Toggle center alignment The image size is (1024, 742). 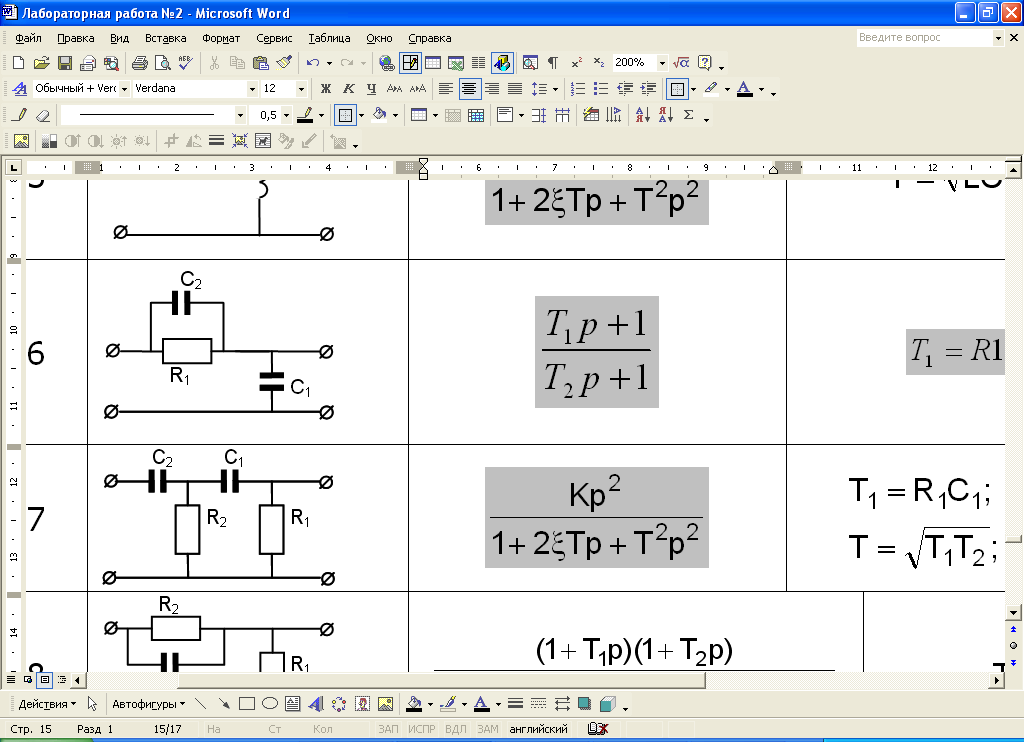[x=469, y=89]
